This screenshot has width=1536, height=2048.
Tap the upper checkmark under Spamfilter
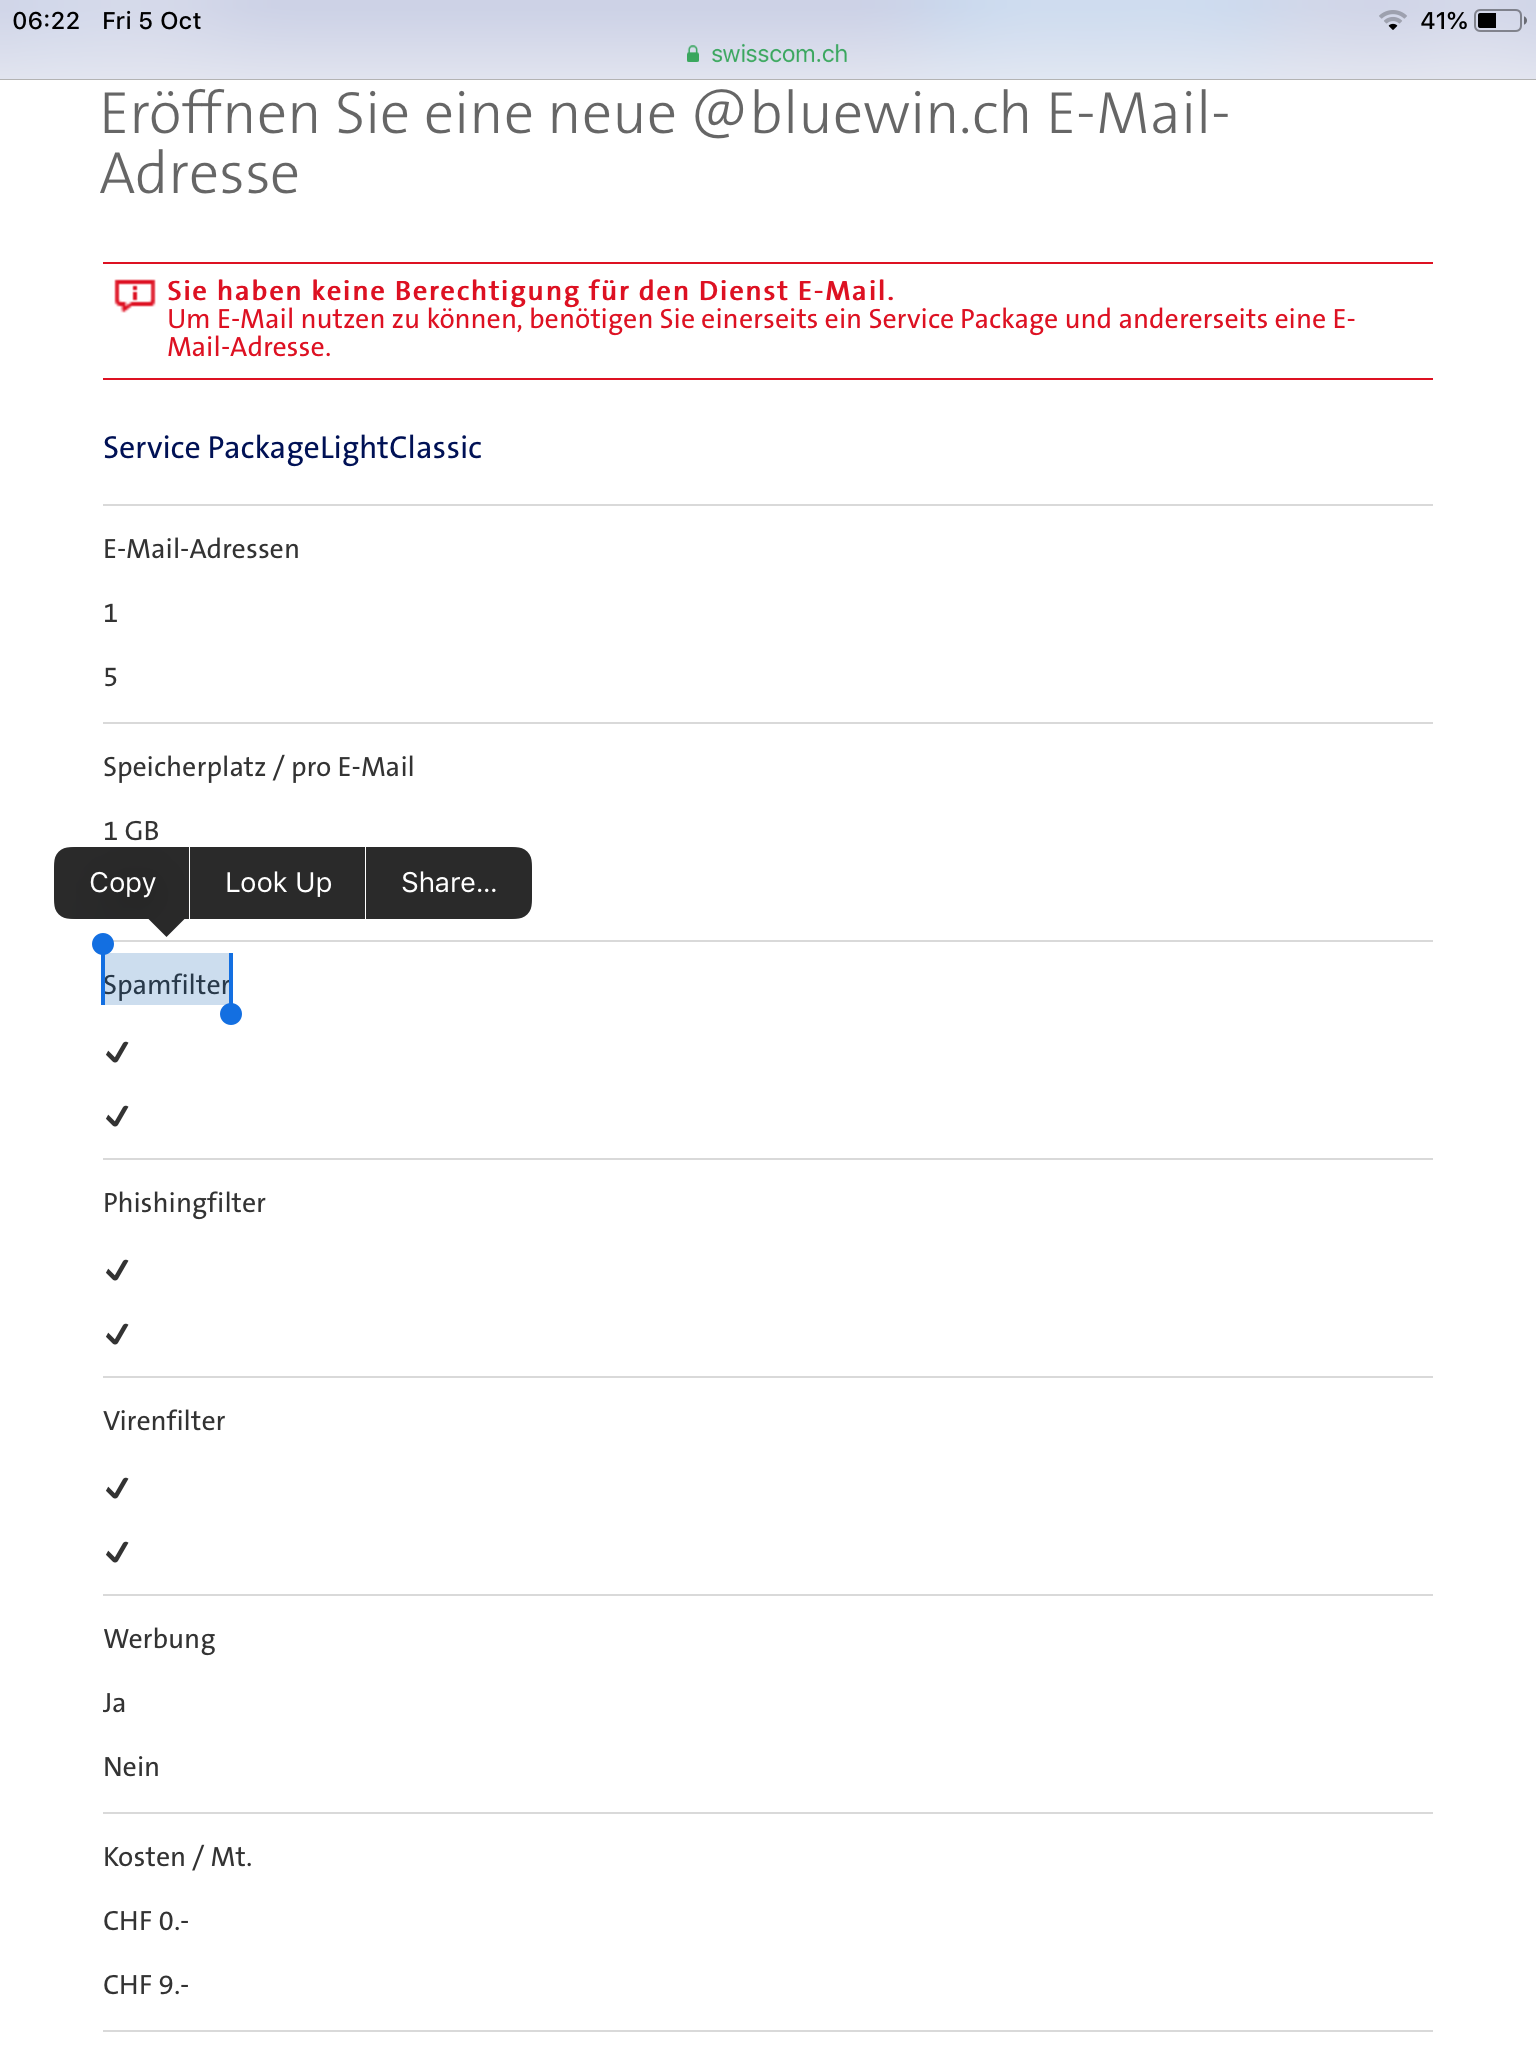(x=117, y=1052)
